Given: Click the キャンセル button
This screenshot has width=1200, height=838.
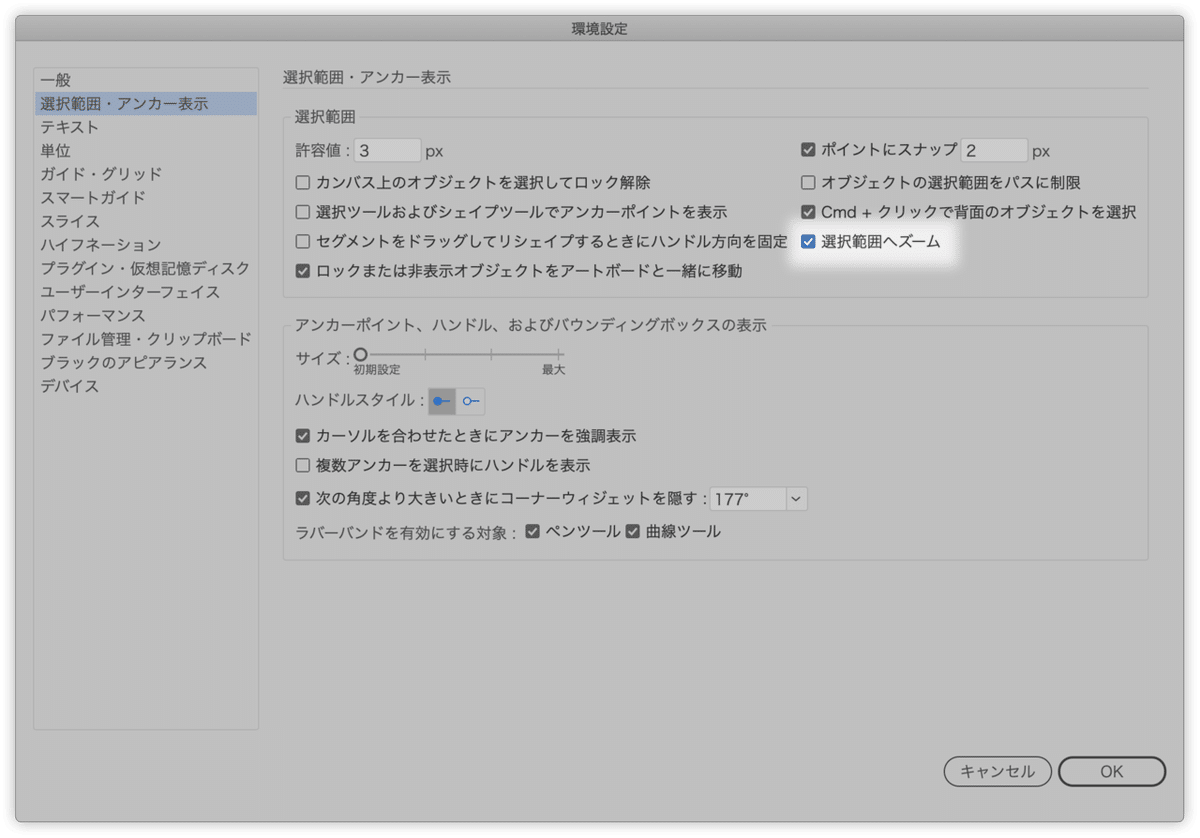Looking at the screenshot, I should click(997, 771).
